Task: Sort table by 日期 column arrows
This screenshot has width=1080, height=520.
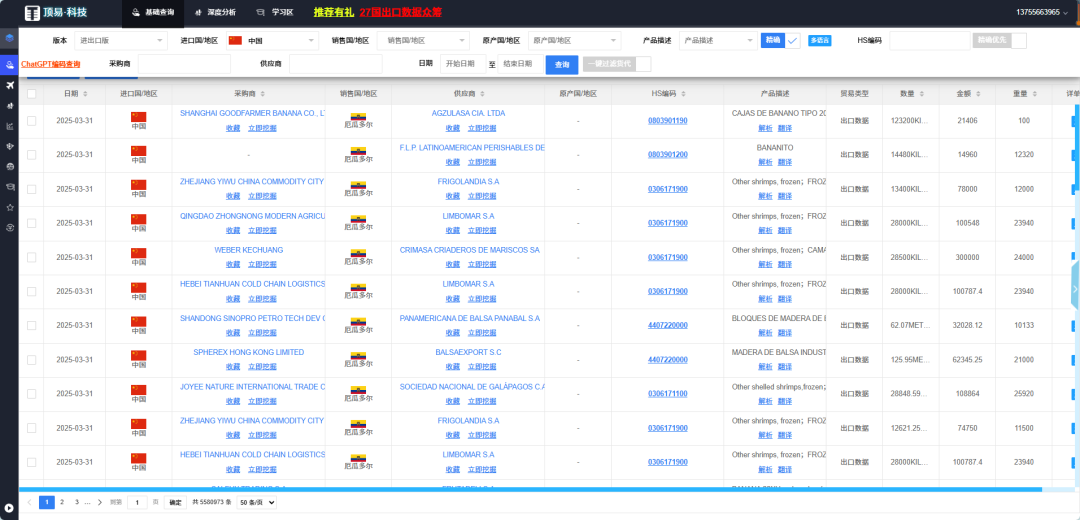Action: pos(85,94)
